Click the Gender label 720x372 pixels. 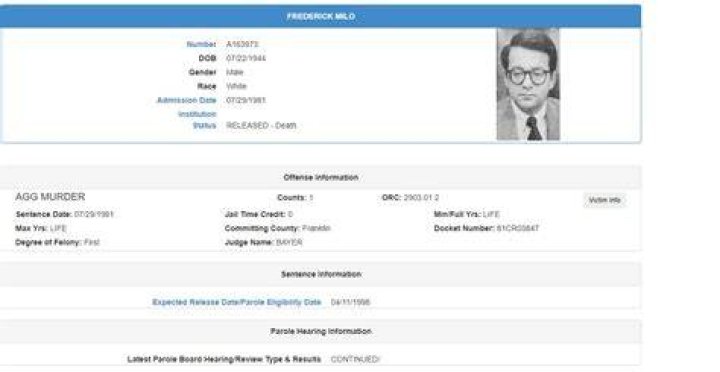pyautogui.click(x=202, y=72)
